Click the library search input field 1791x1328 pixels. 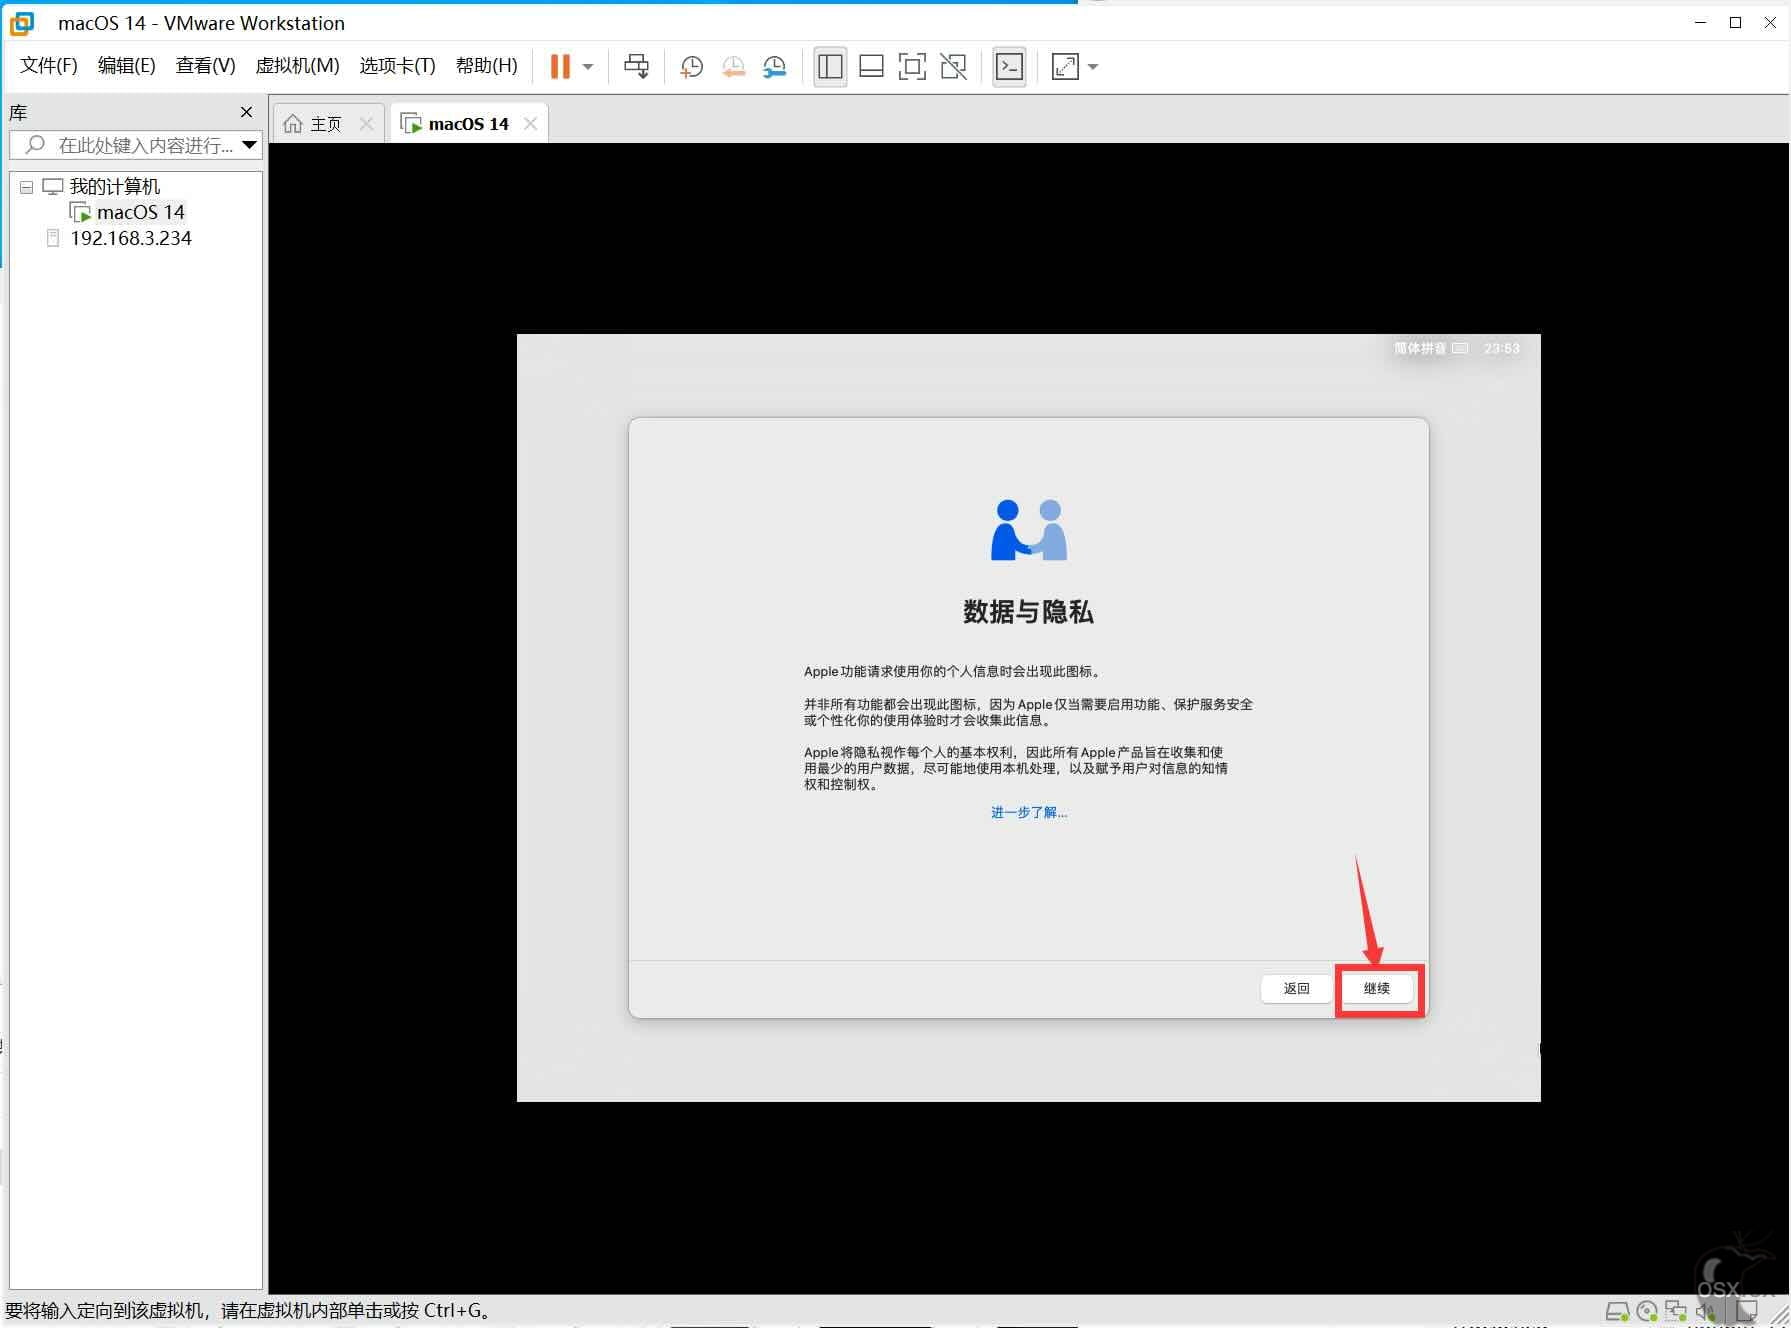136,145
